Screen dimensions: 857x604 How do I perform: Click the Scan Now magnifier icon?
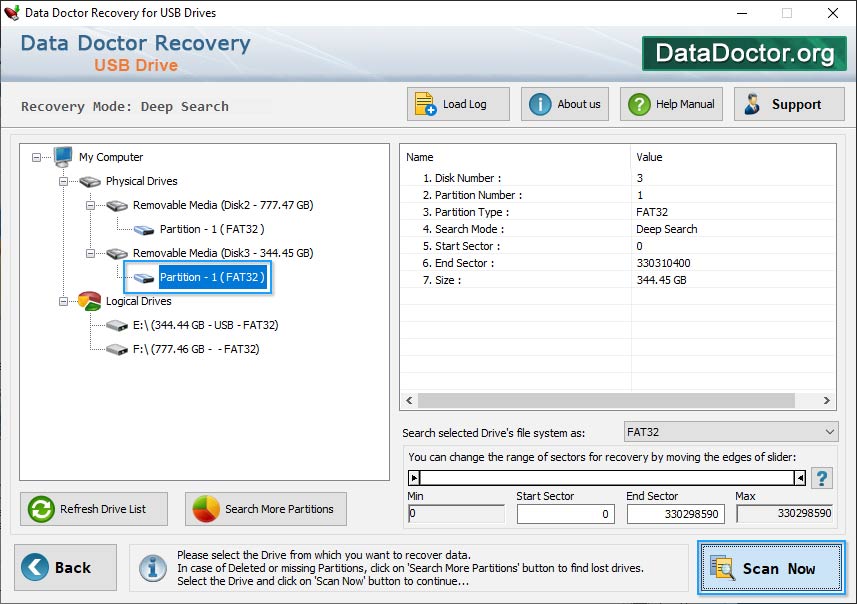click(x=723, y=567)
